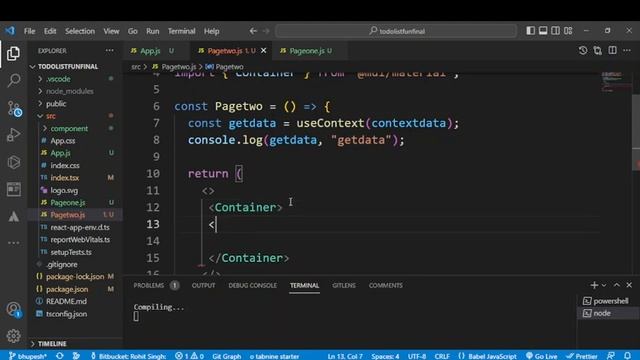Split the editor right
This screenshot has width=640, height=360.
tap(612, 50)
